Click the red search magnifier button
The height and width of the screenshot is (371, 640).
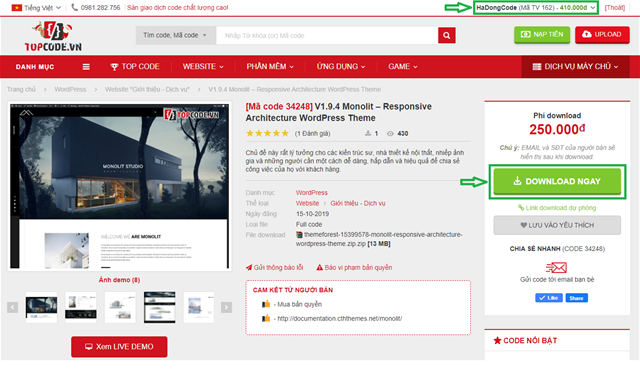click(x=447, y=36)
